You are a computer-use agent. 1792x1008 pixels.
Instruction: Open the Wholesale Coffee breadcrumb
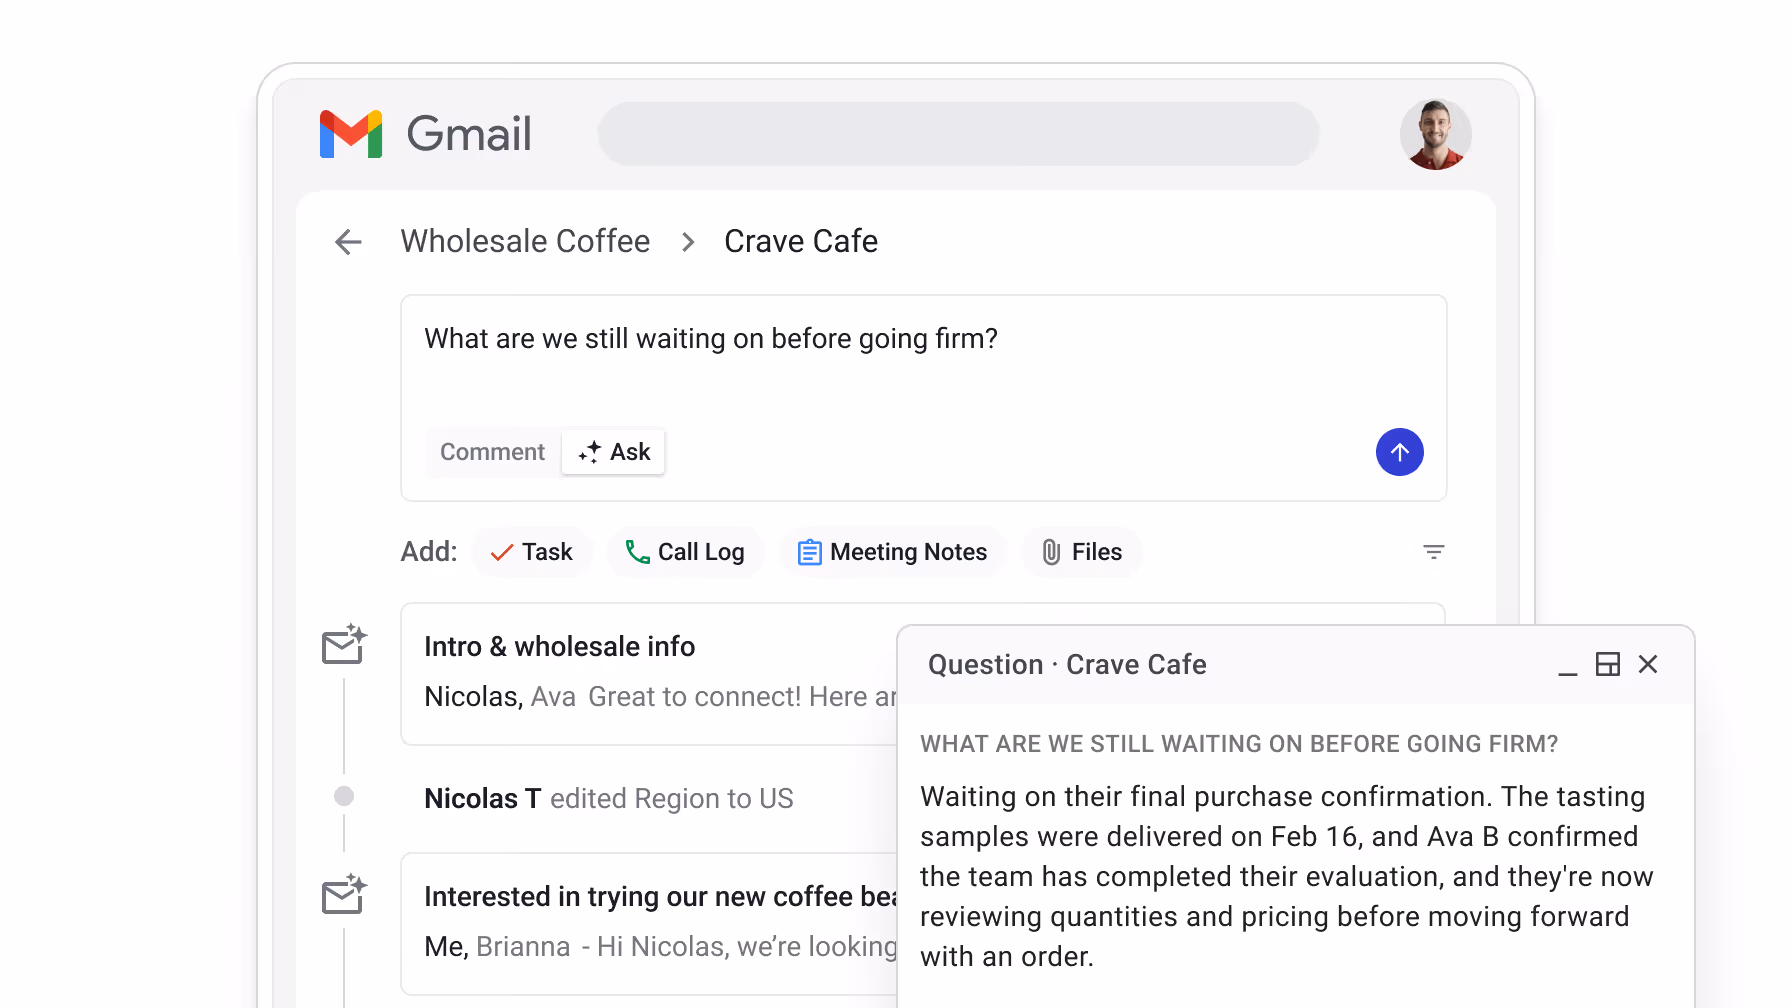(x=525, y=241)
